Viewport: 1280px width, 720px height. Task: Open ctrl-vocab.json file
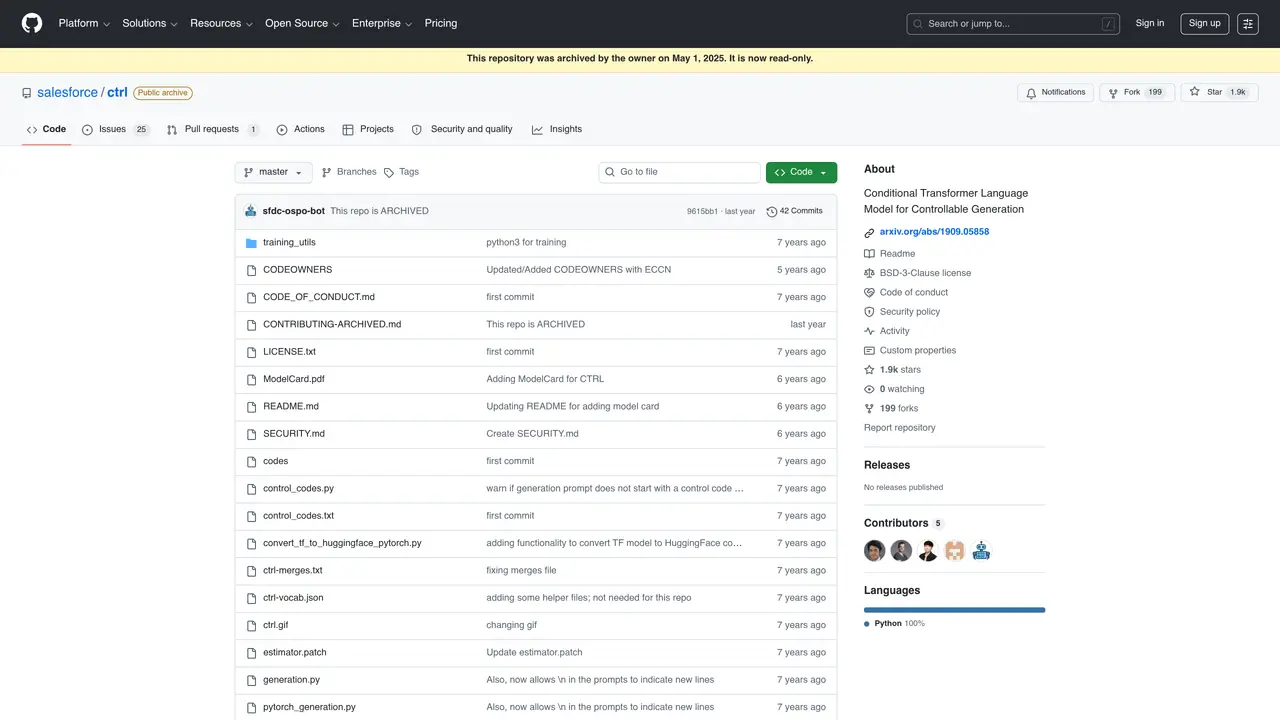pyautogui.click(x=293, y=598)
